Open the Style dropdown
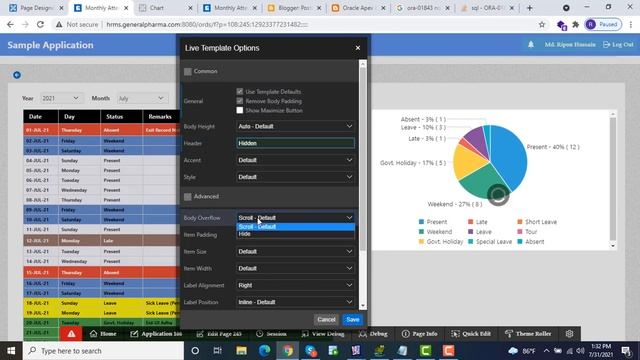 click(x=295, y=177)
